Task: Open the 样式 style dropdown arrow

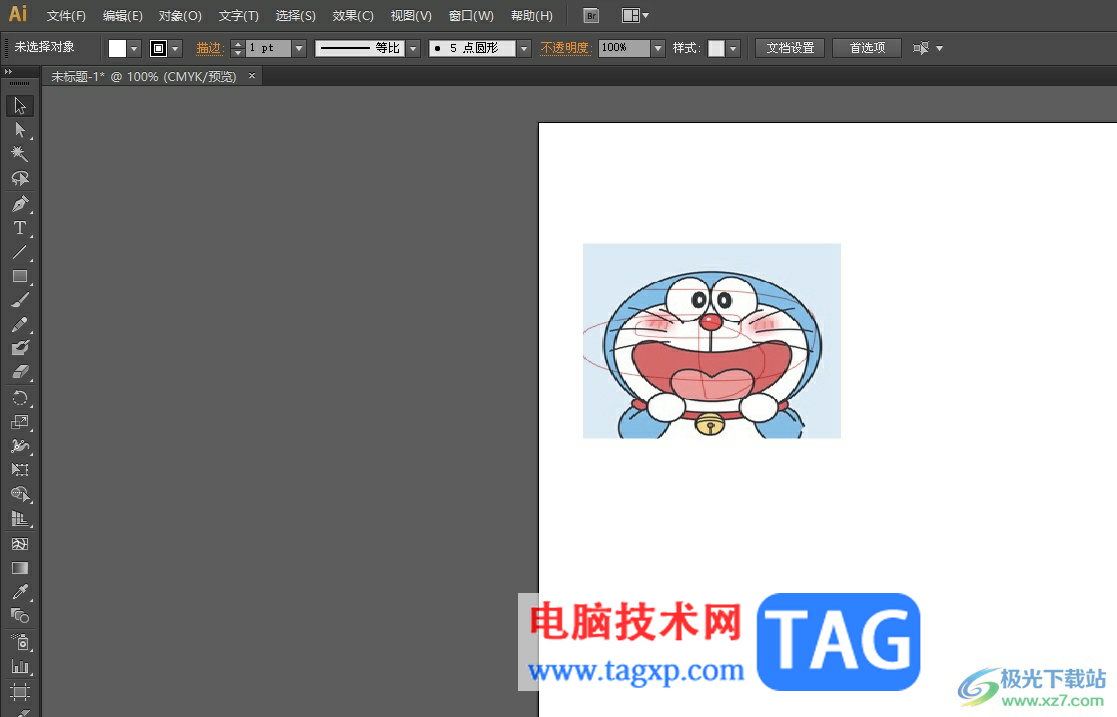Action: 733,48
